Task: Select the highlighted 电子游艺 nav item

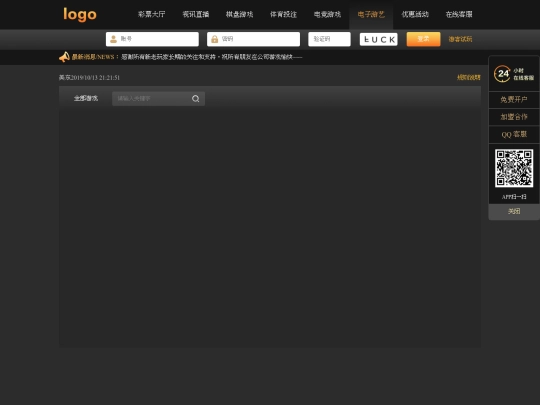Action: coord(371,14)
